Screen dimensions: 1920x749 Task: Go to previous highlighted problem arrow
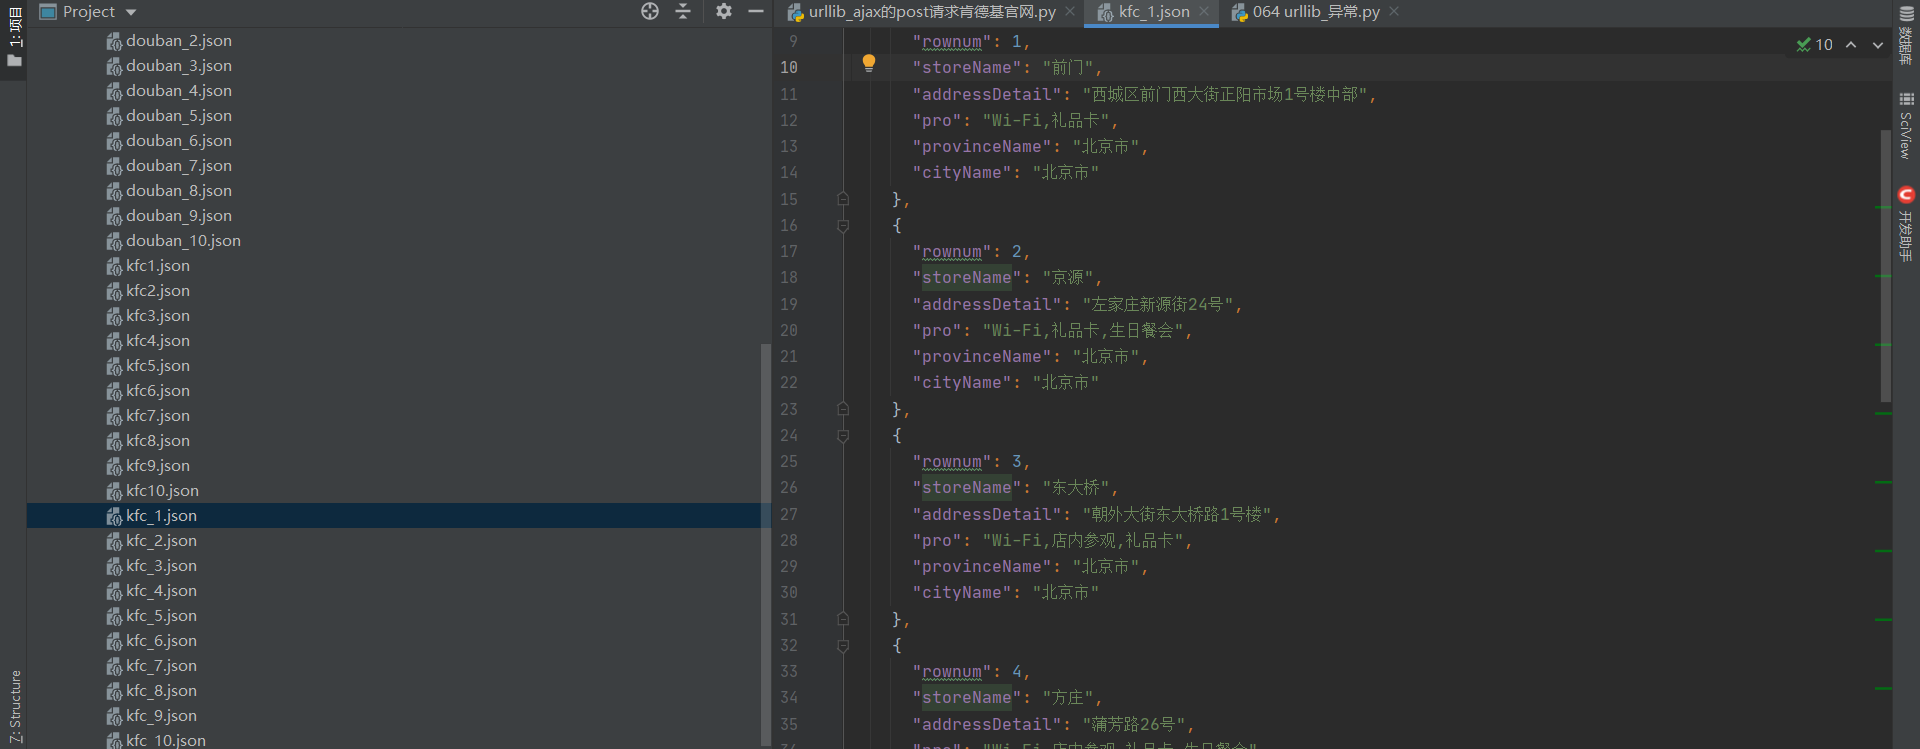click(1851, 45)
